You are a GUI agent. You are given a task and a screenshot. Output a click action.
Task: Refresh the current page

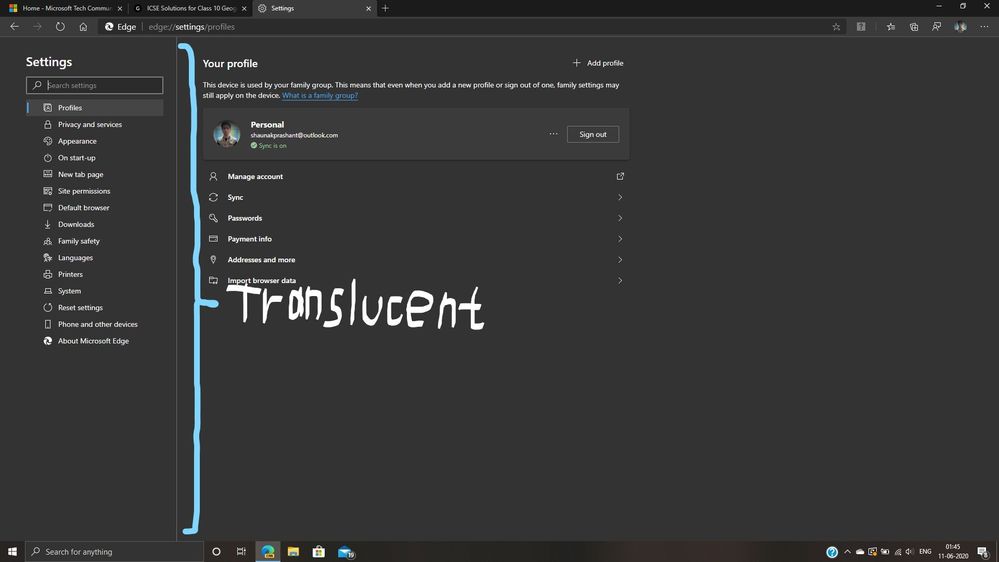click(60, 27)
